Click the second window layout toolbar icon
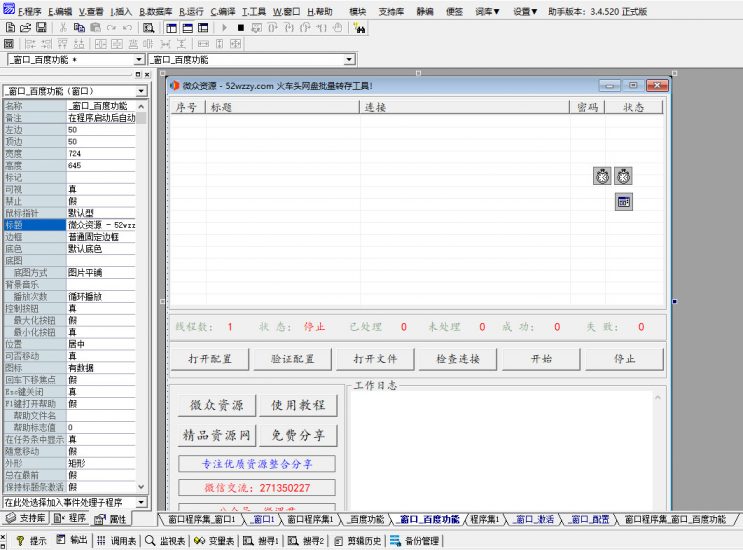 pyautogui.click(x=188, y=28)
